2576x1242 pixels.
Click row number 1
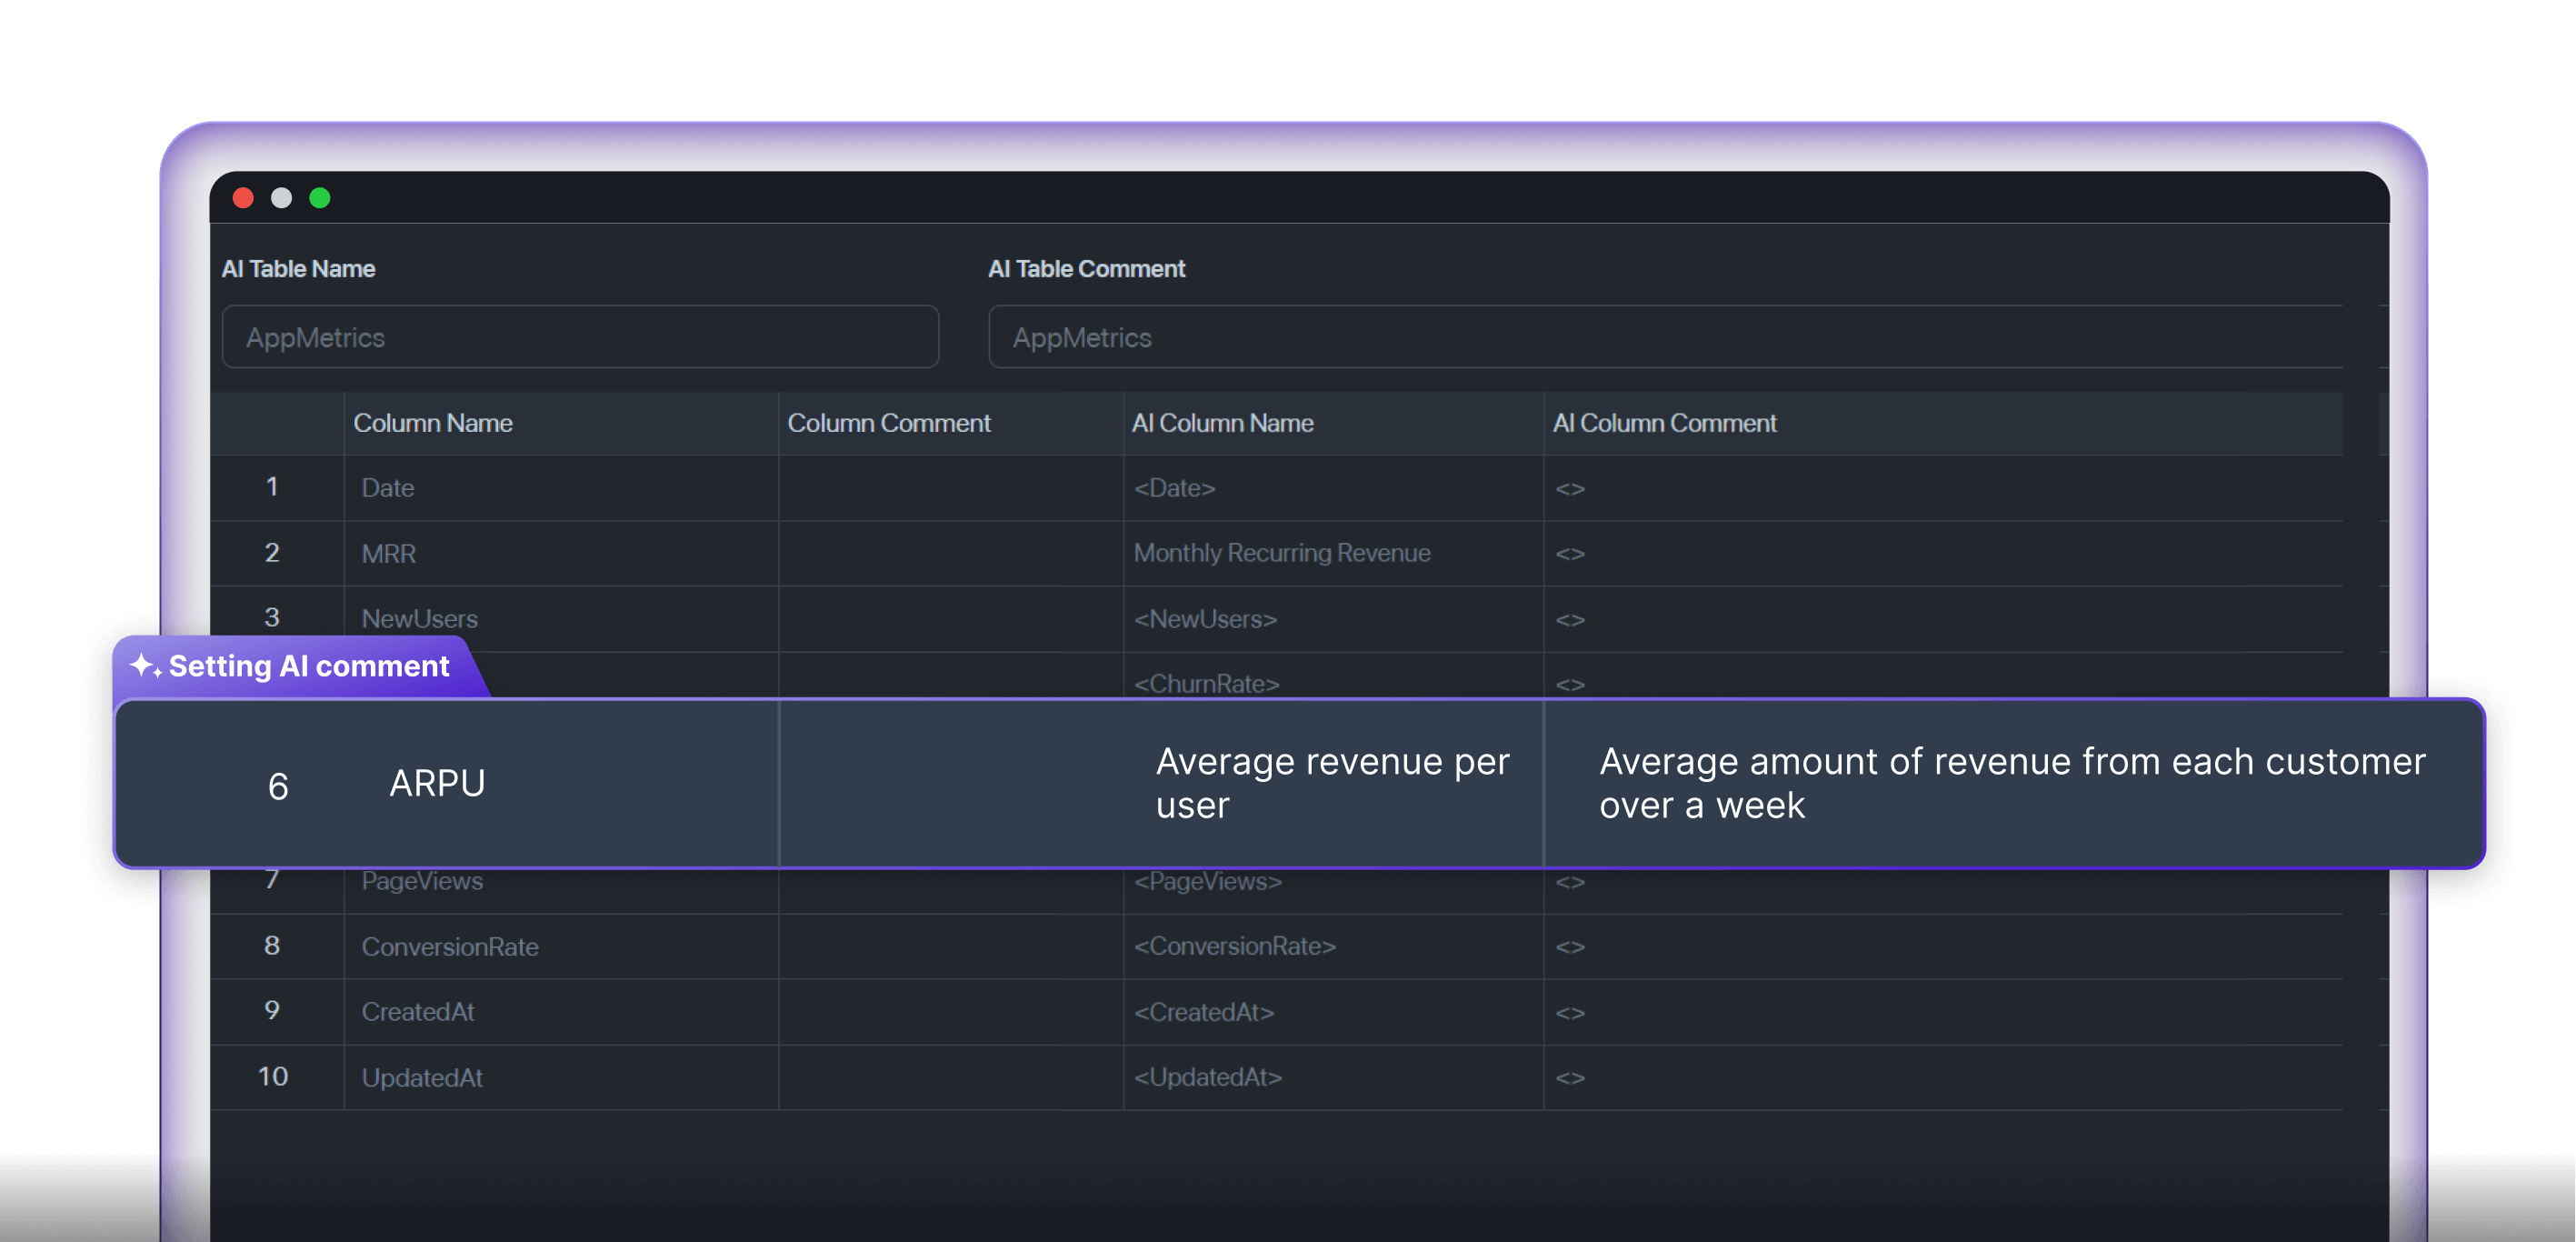(272, 487)
